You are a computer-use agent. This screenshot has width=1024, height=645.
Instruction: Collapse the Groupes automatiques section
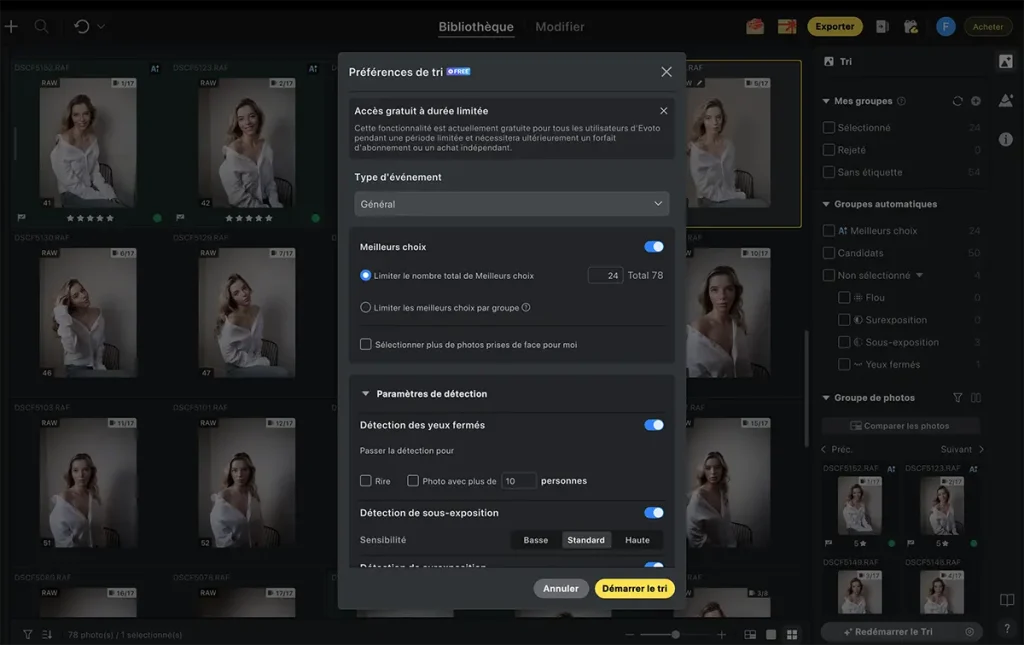[x=826, y=204]
